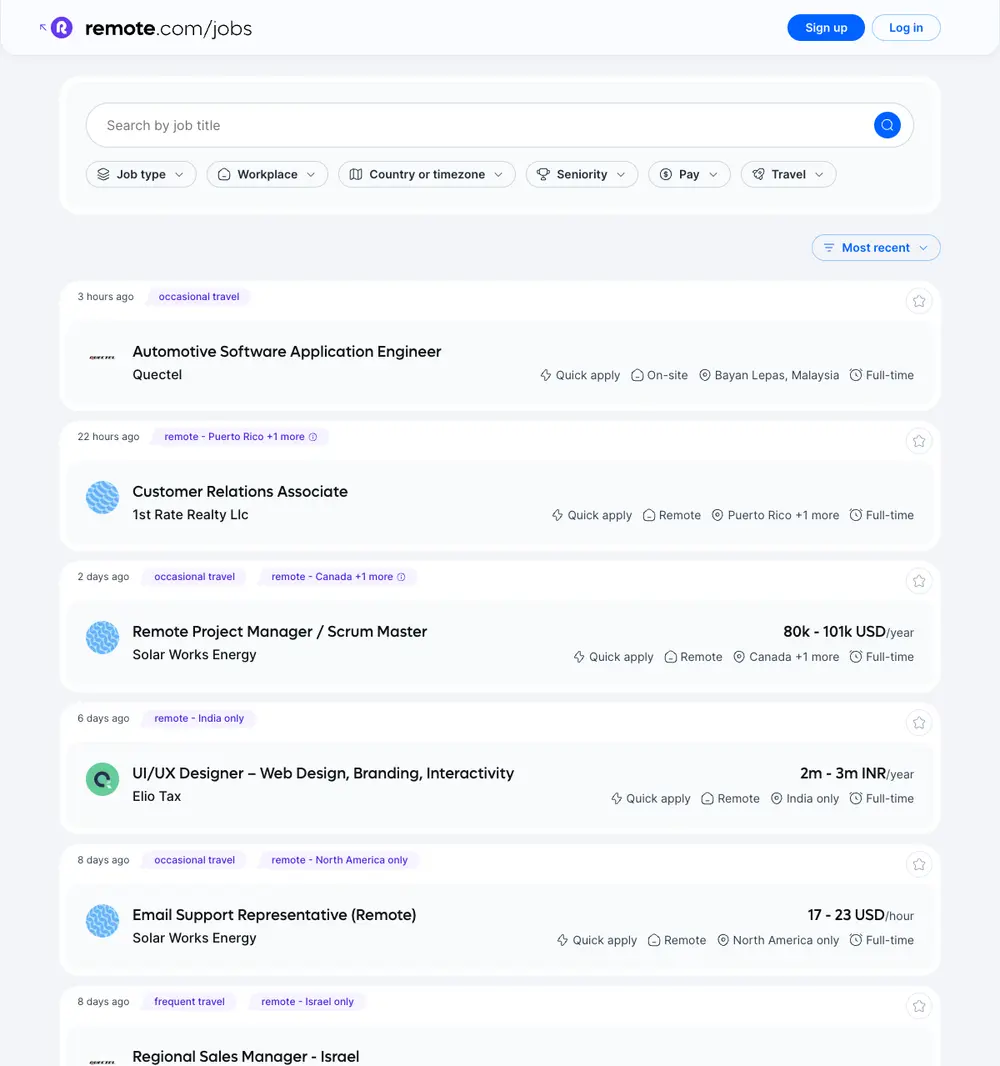Star the Automotive Software Application Engineer job

(918, 300)
